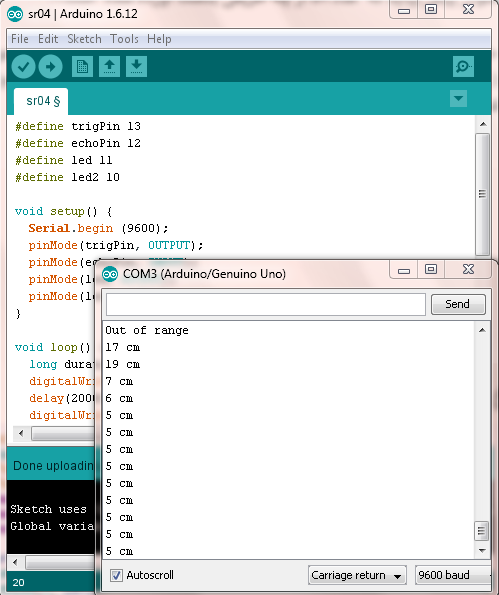Open the Carriage return line-ending dropdown
This screenshot has height=595, width=499.
point(357,575)
